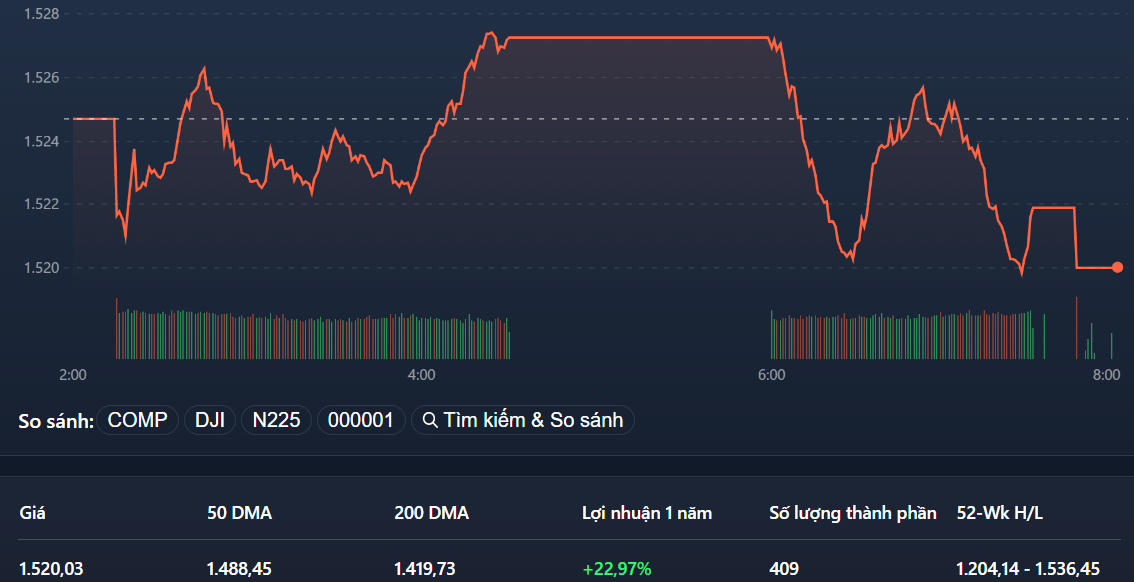Open the Tìm kiếm & So sánh search field
This screenshot has height=582, width=1134.
point(522,420)
